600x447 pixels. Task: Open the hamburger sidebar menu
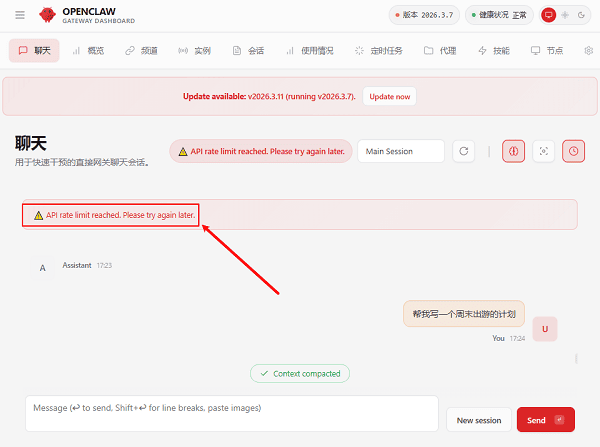[x=20, y=15]
